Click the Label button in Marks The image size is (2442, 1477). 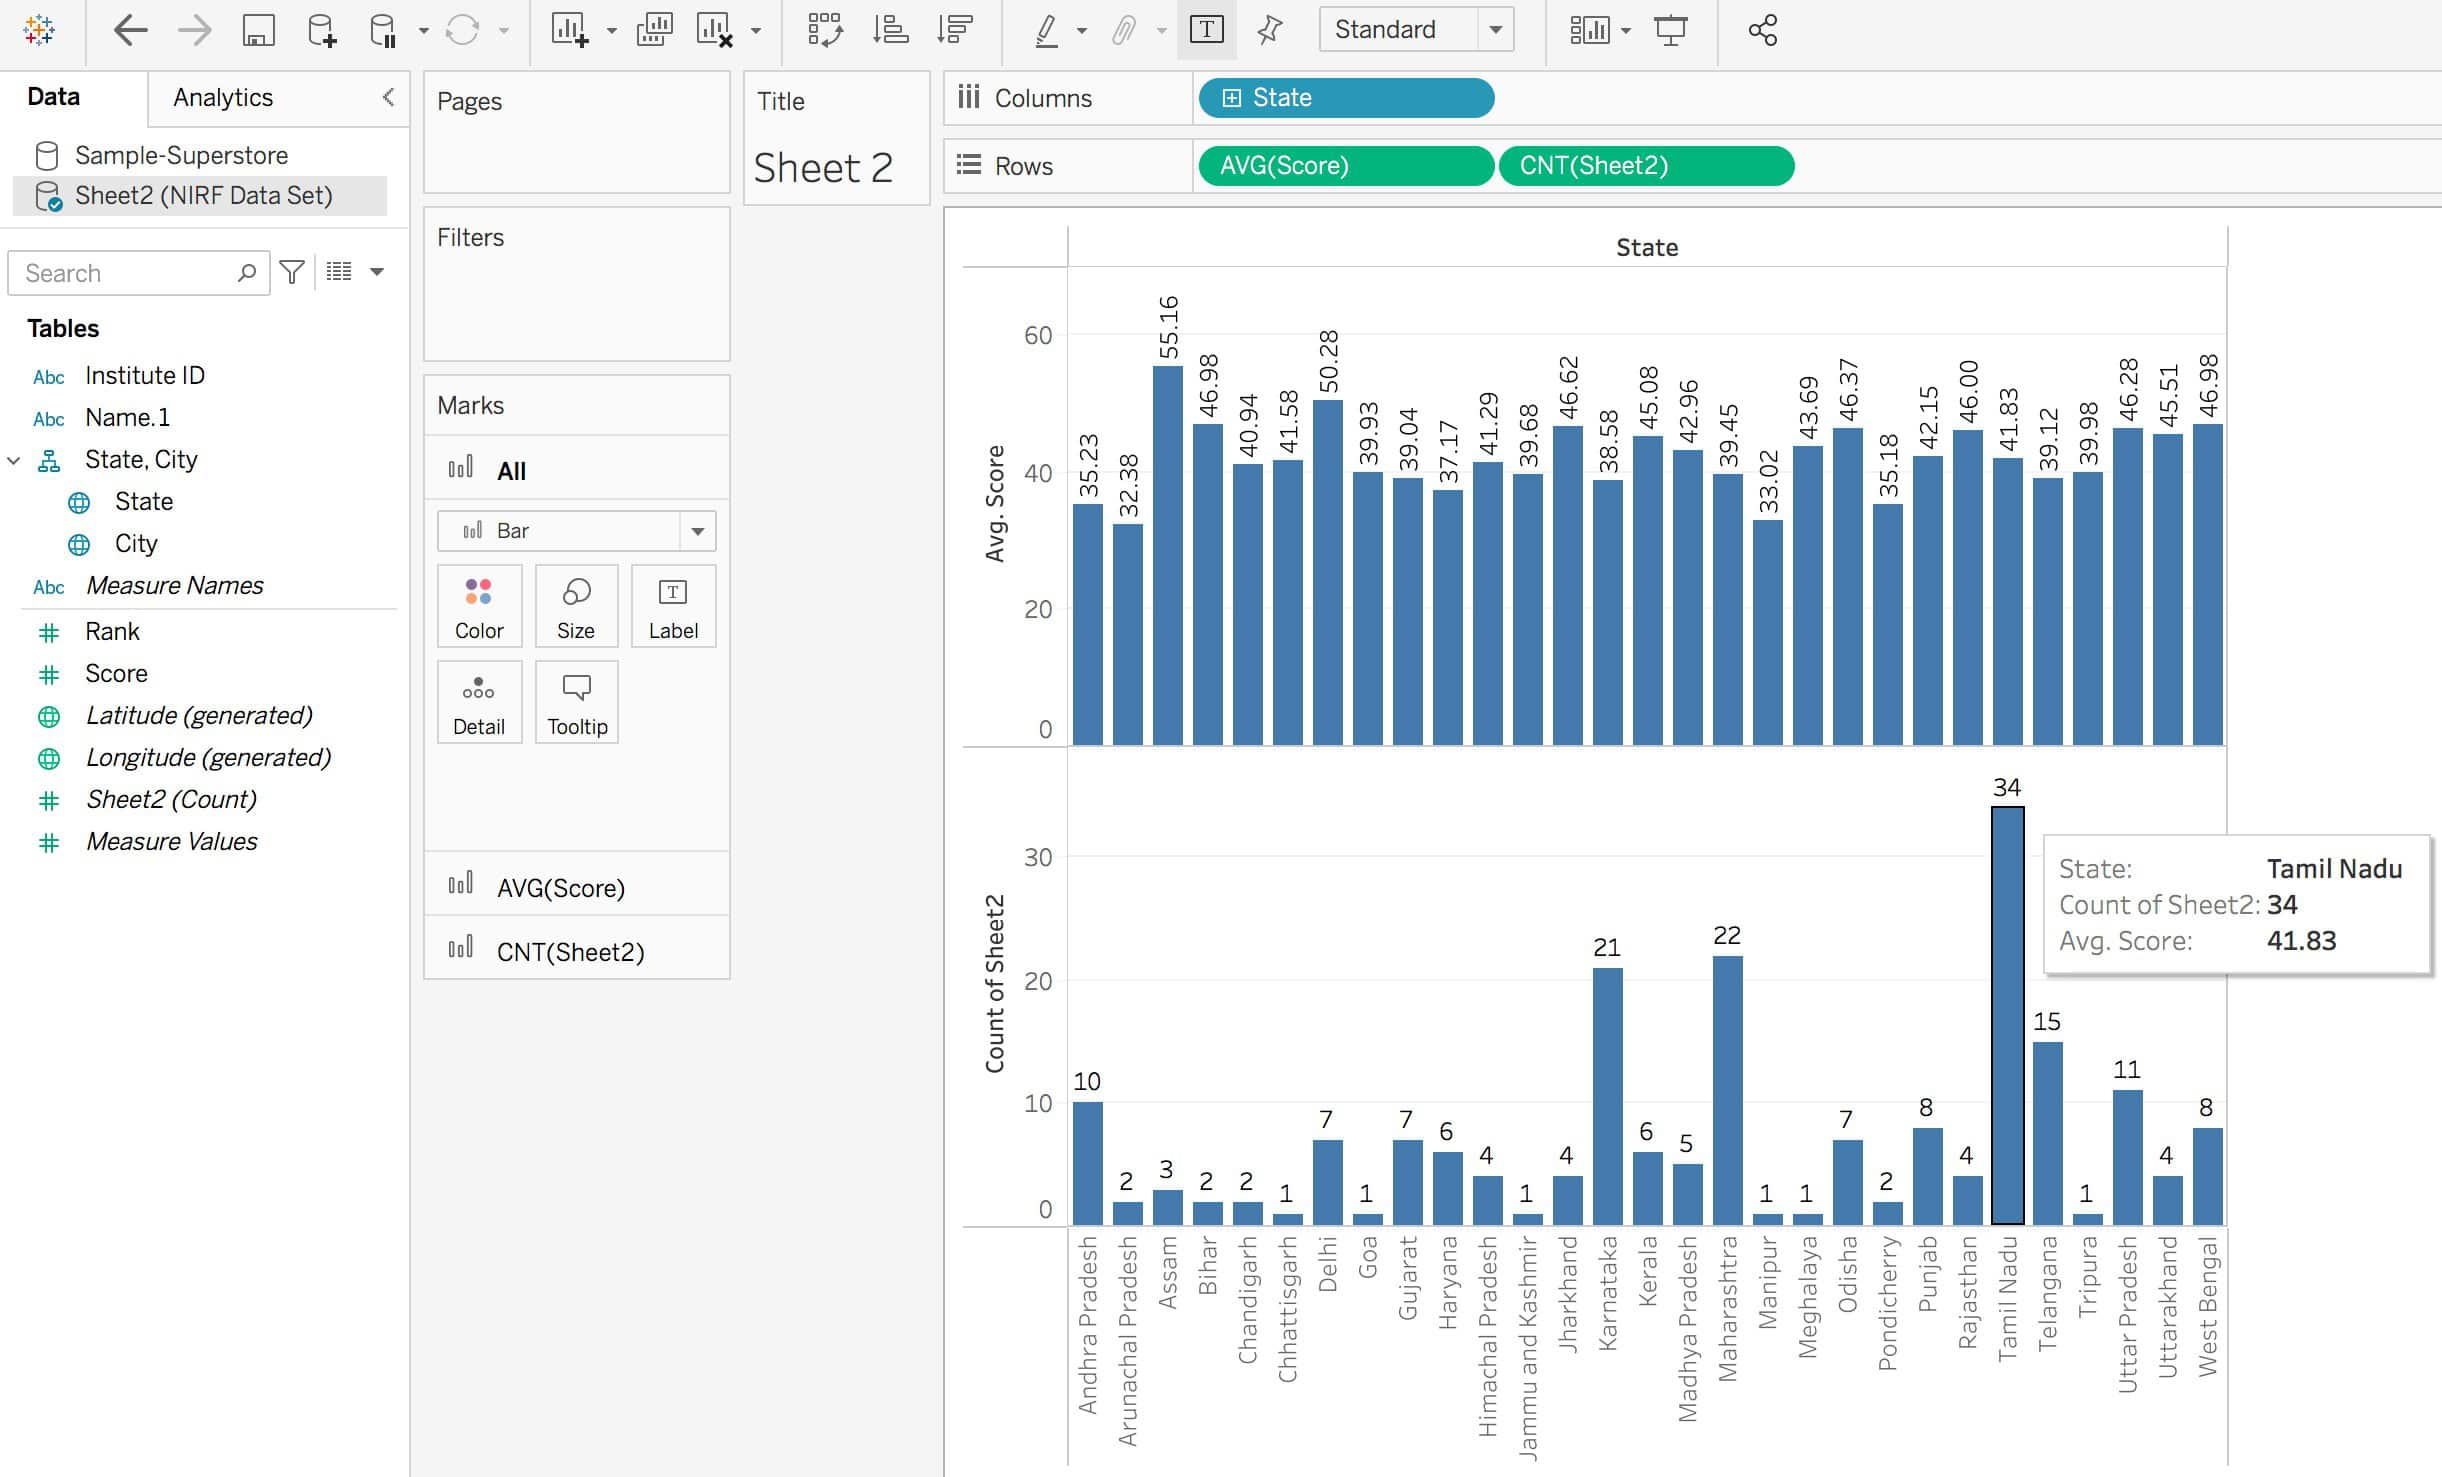673,606
